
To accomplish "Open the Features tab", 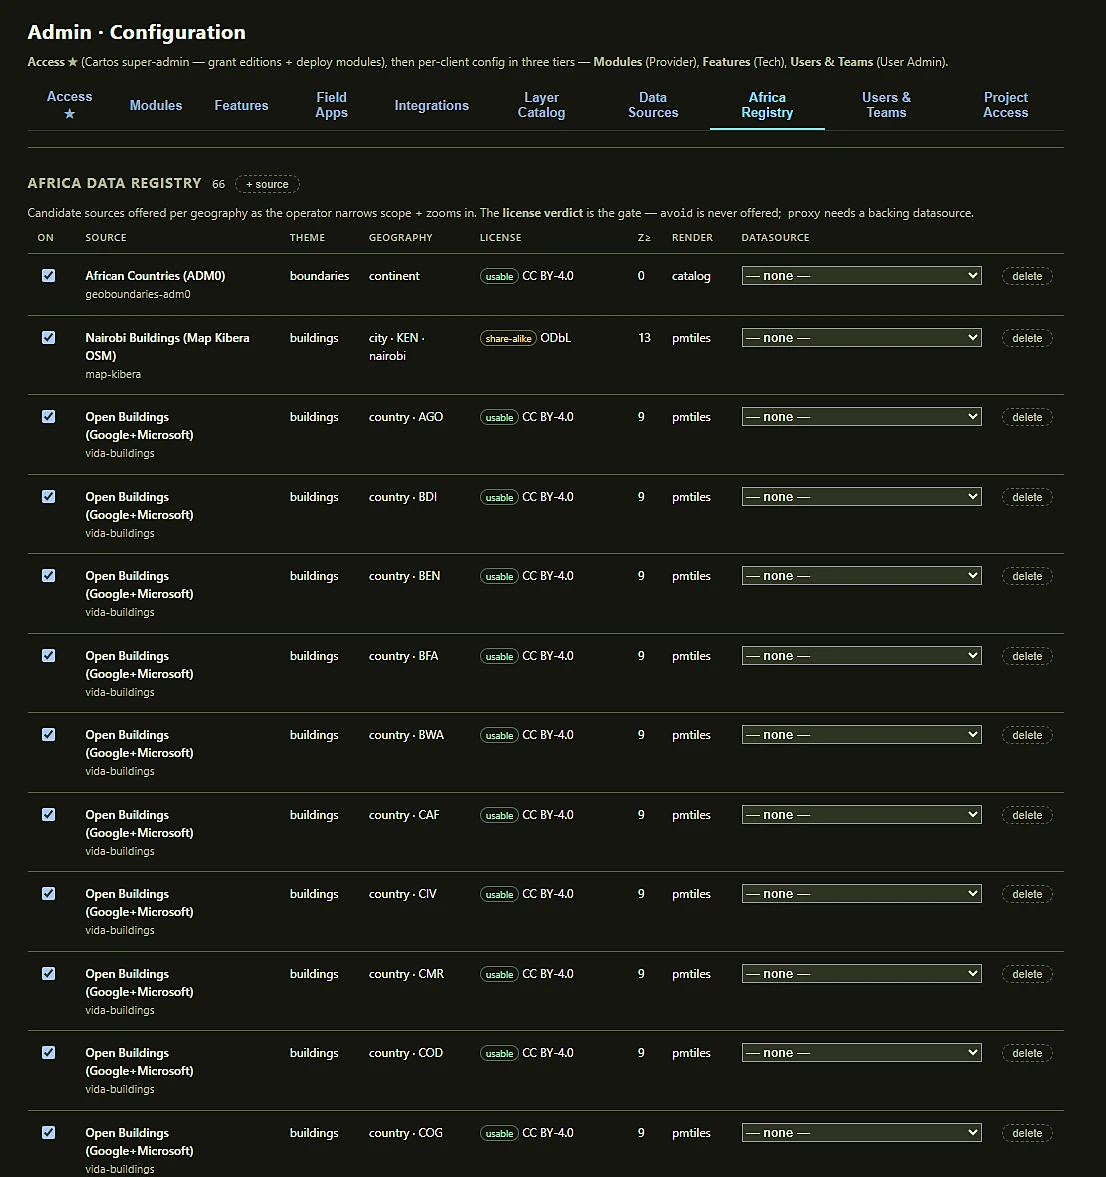I will pyautogui.click(x=241, y=105).
